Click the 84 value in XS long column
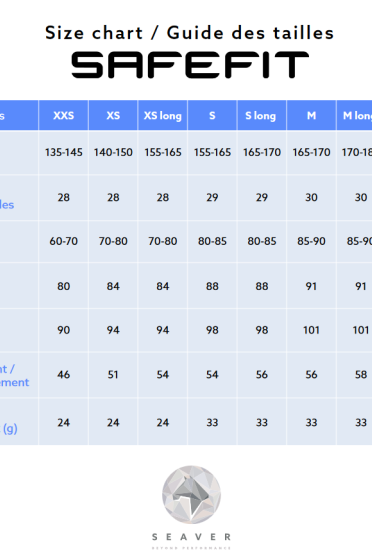 pos(163,286)
